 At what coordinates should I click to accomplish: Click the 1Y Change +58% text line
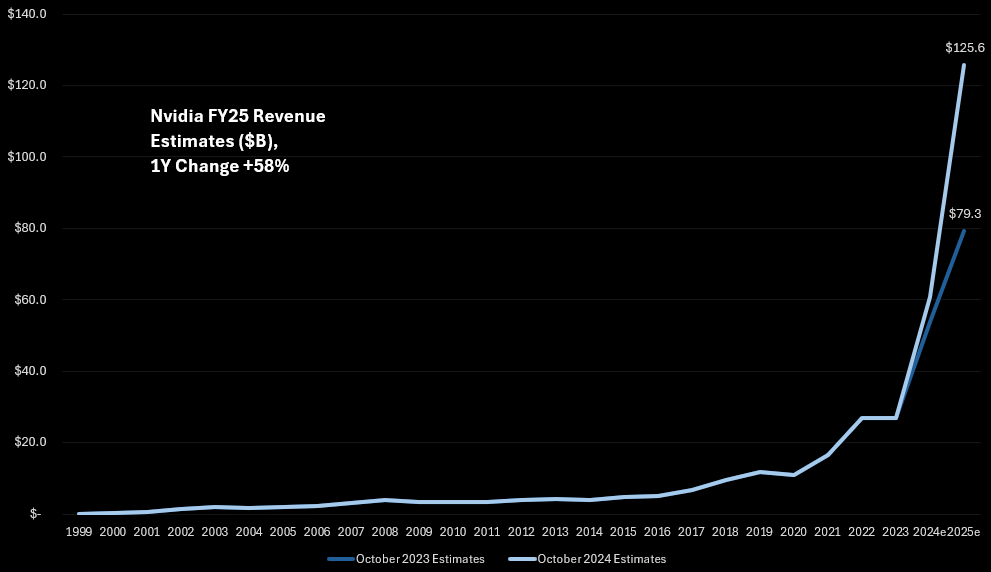pyautogui.click(x=219, y=166)
